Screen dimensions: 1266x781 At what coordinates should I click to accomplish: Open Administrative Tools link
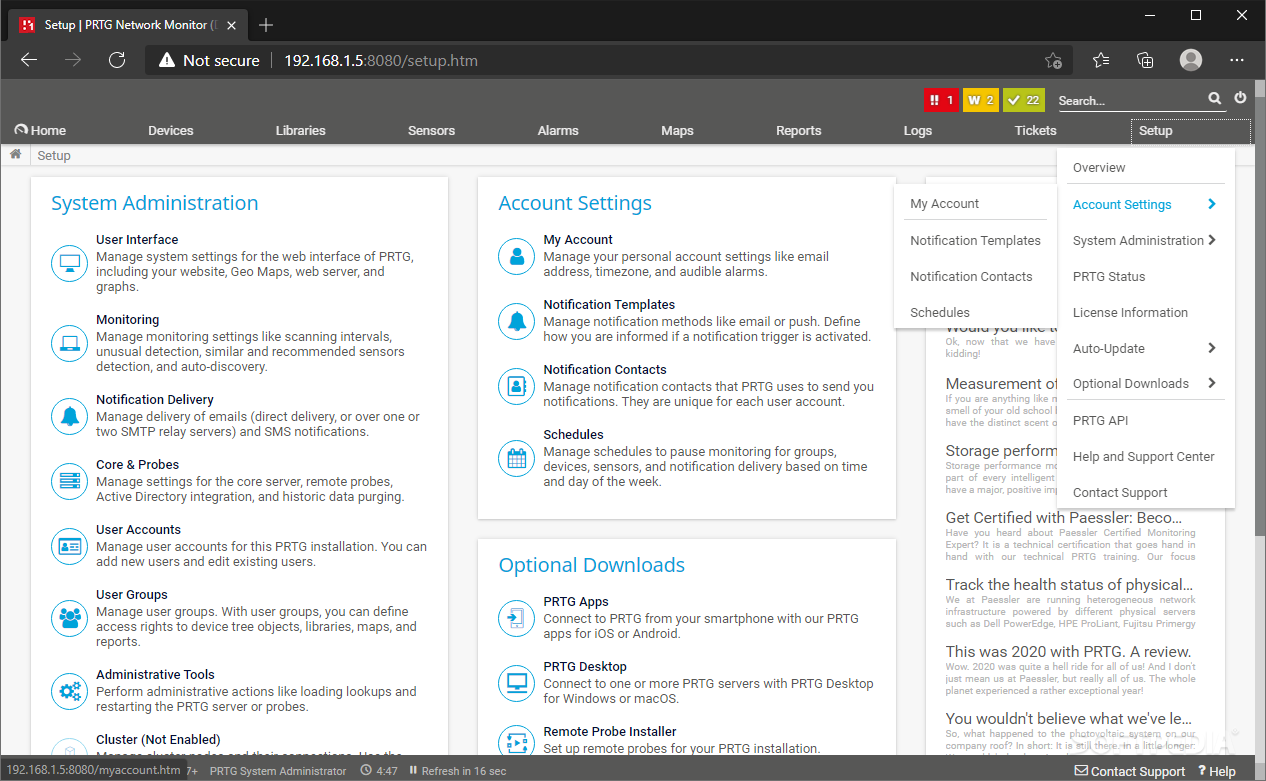pyautogui.click(x=155, y=674)
